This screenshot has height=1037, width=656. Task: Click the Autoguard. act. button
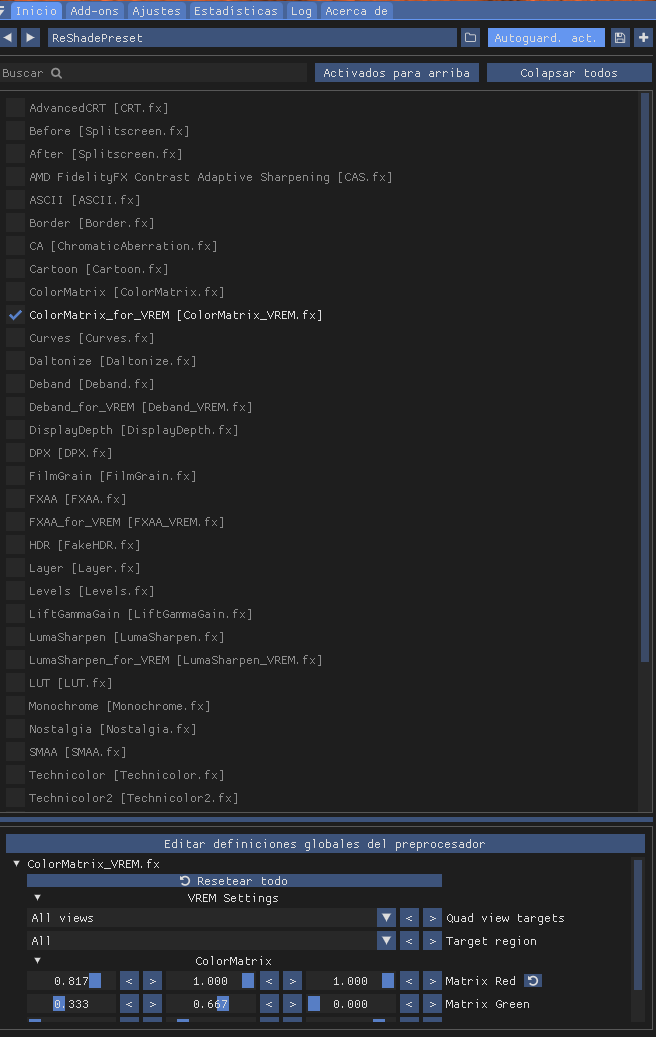pos(546,38)
